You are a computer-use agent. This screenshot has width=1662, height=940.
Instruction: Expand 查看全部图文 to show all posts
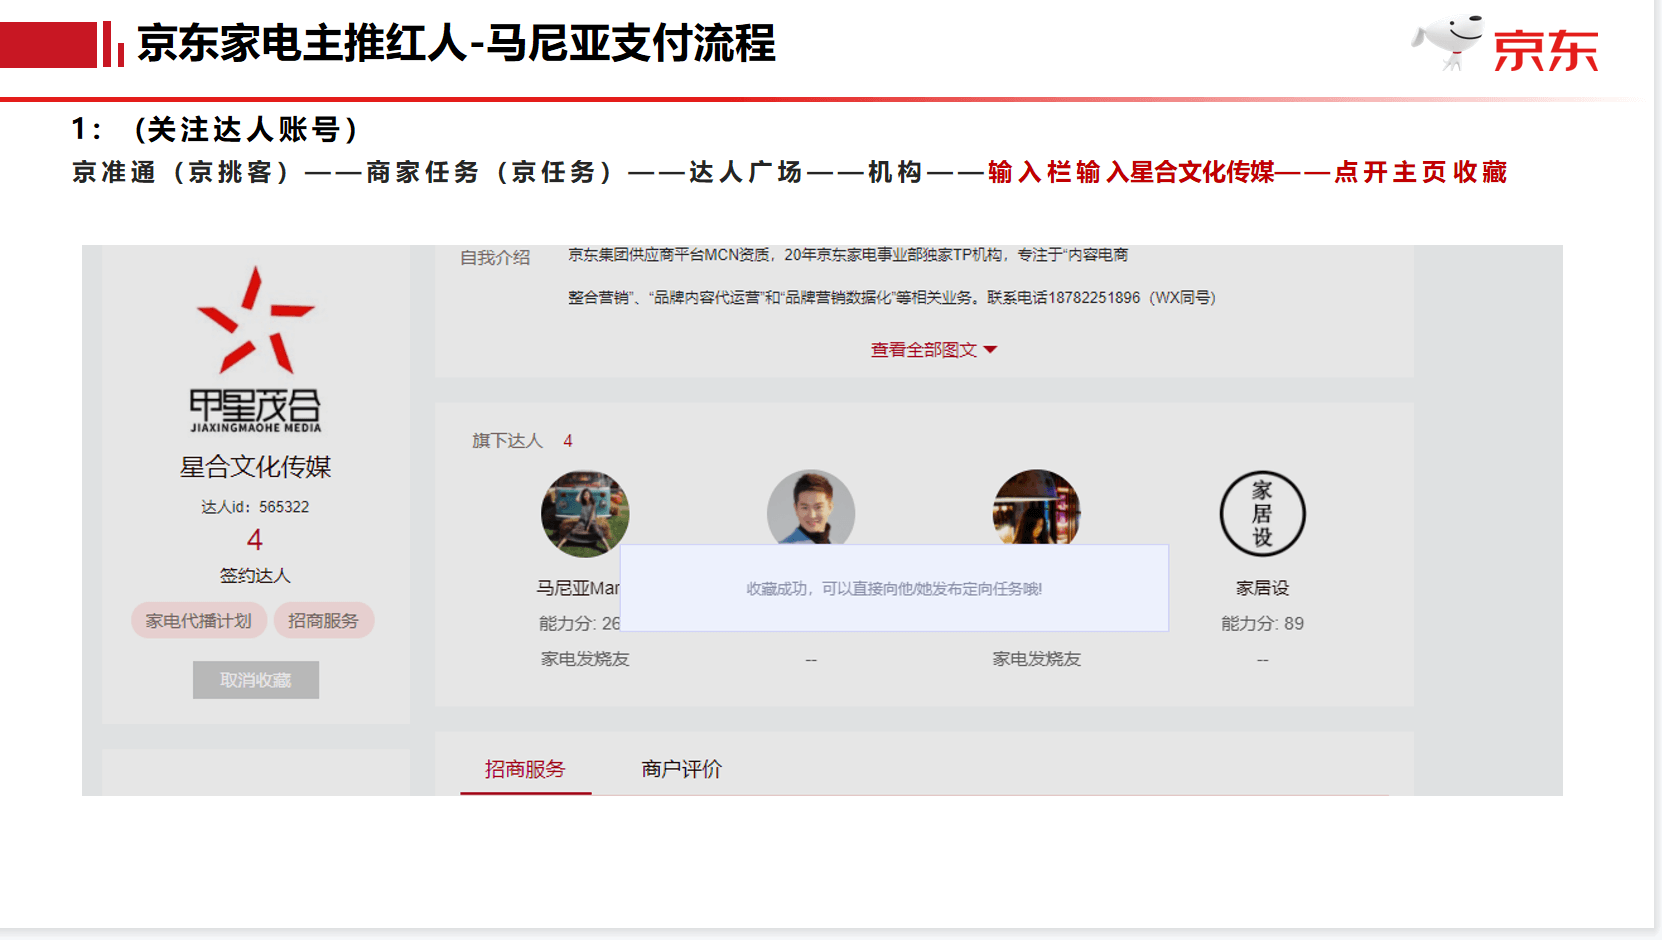[934, 350]
